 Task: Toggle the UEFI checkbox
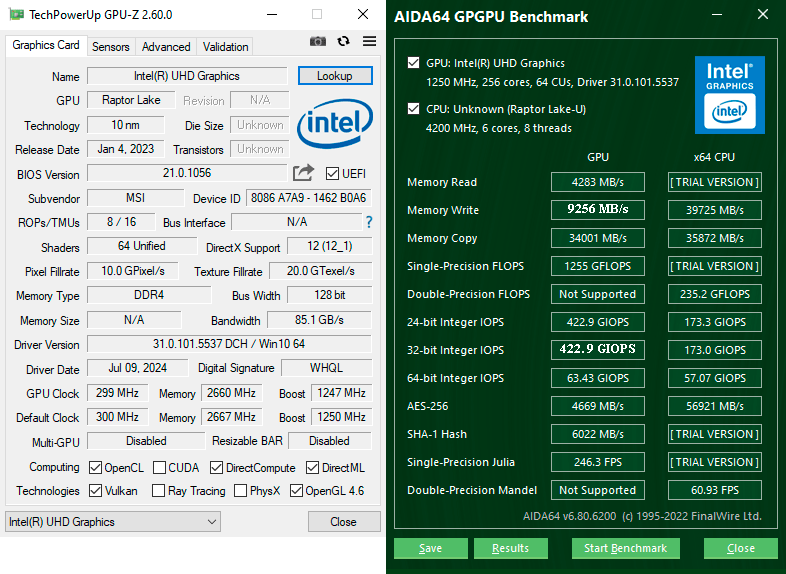pyautogui.click(x=332, y=173)
